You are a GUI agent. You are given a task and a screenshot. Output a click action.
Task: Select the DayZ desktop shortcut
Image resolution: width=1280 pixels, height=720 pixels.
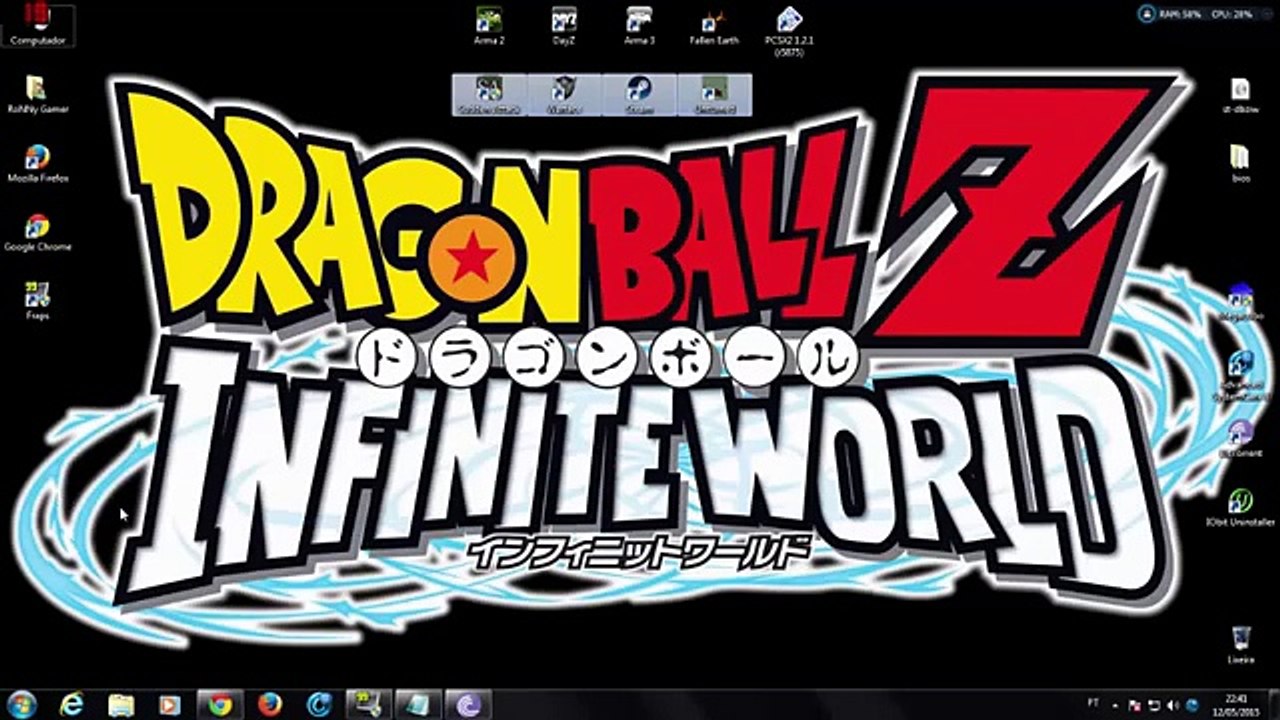click(x=564, y=26)
